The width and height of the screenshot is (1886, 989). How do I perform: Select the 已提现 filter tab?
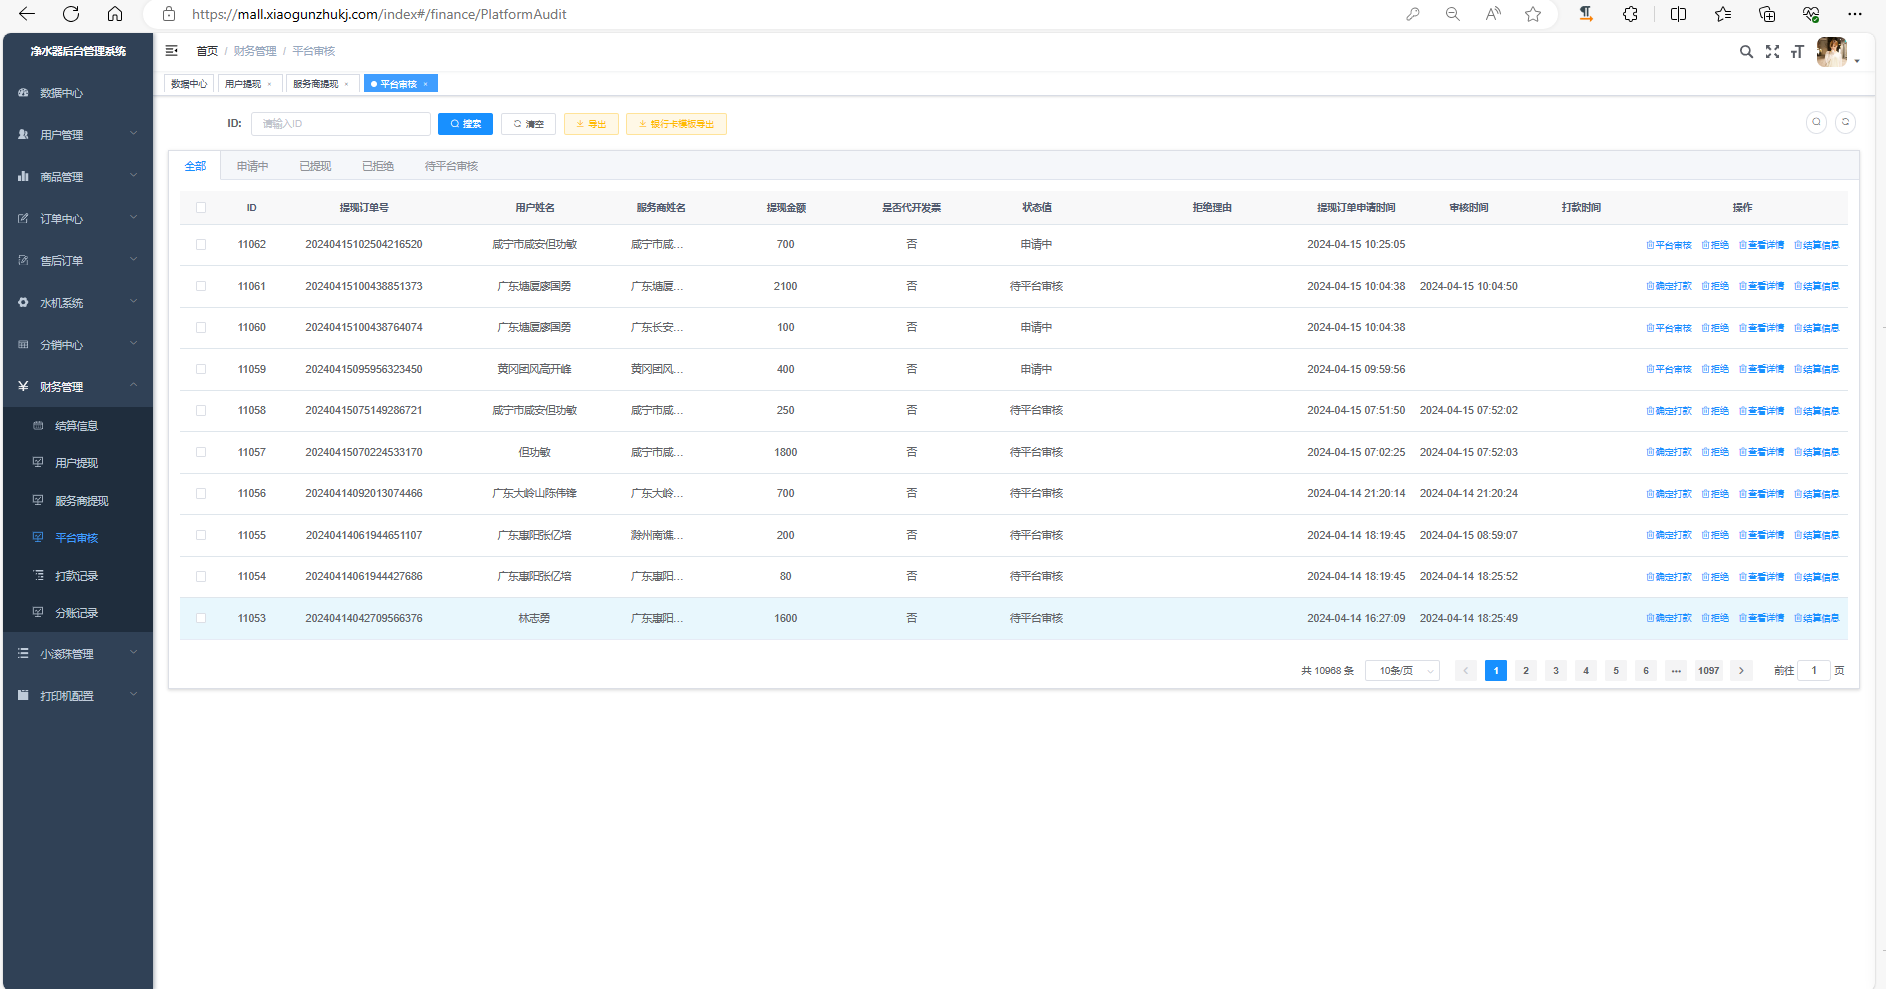point(315,166)
